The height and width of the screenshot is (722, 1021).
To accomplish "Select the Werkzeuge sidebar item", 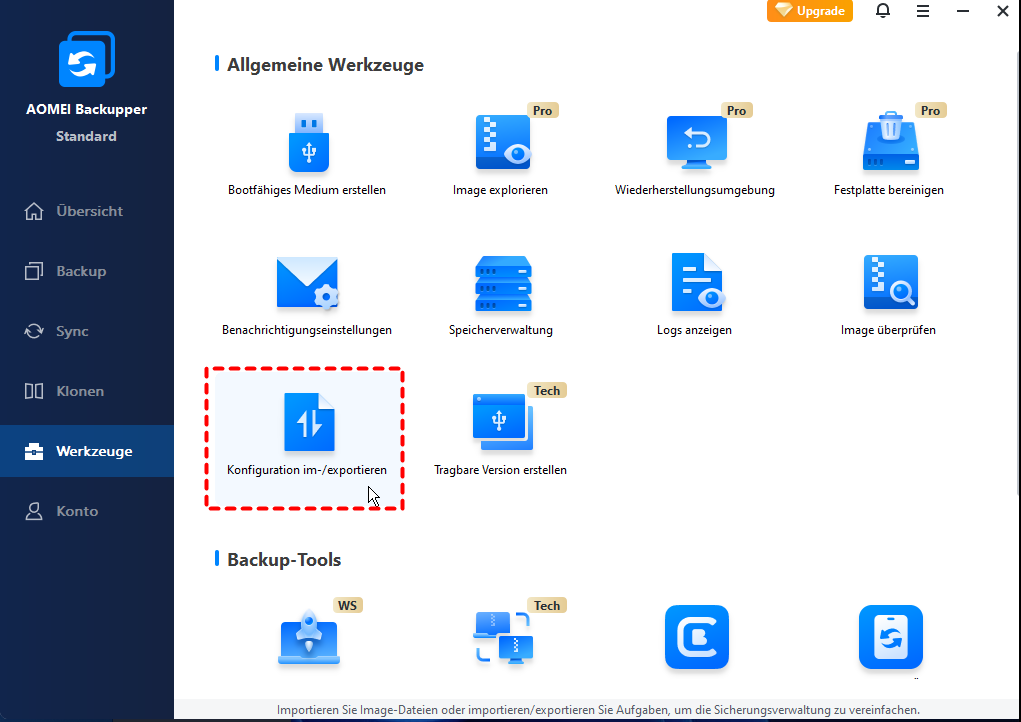I will [87, 451].
